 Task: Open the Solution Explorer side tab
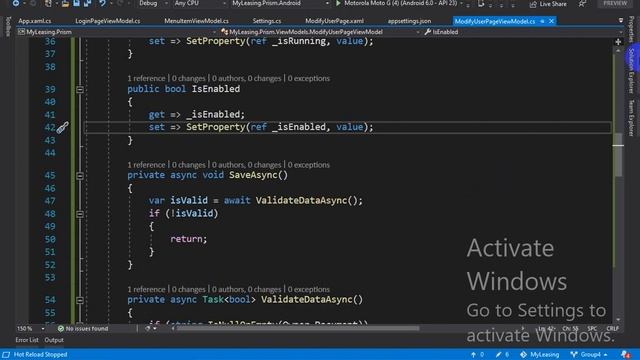click(631, 71)
